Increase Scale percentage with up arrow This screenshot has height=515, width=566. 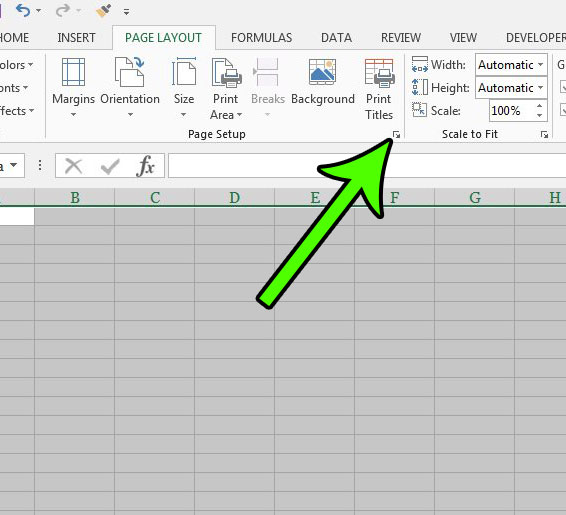(539, 106)
